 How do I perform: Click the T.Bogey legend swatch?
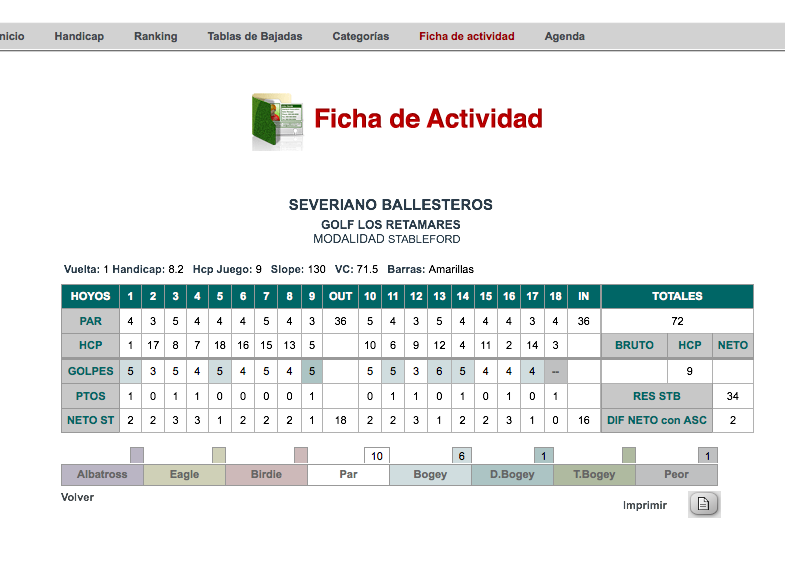[594, 474]
